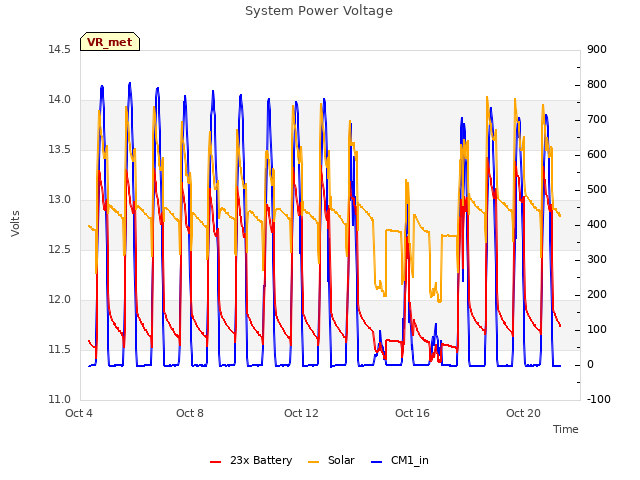Click the orange Solar legend swatch
Viewport: 640px width, 480px height.
click(x=313, y=462)
